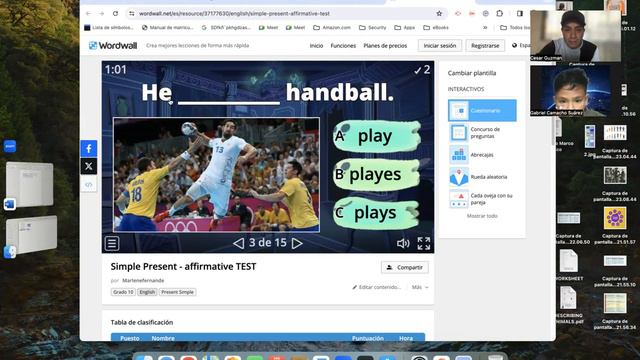Viewport: 640px width, 360px height.
Task: Choose answer B 'playes'
Action: click(x=376, y=174)
